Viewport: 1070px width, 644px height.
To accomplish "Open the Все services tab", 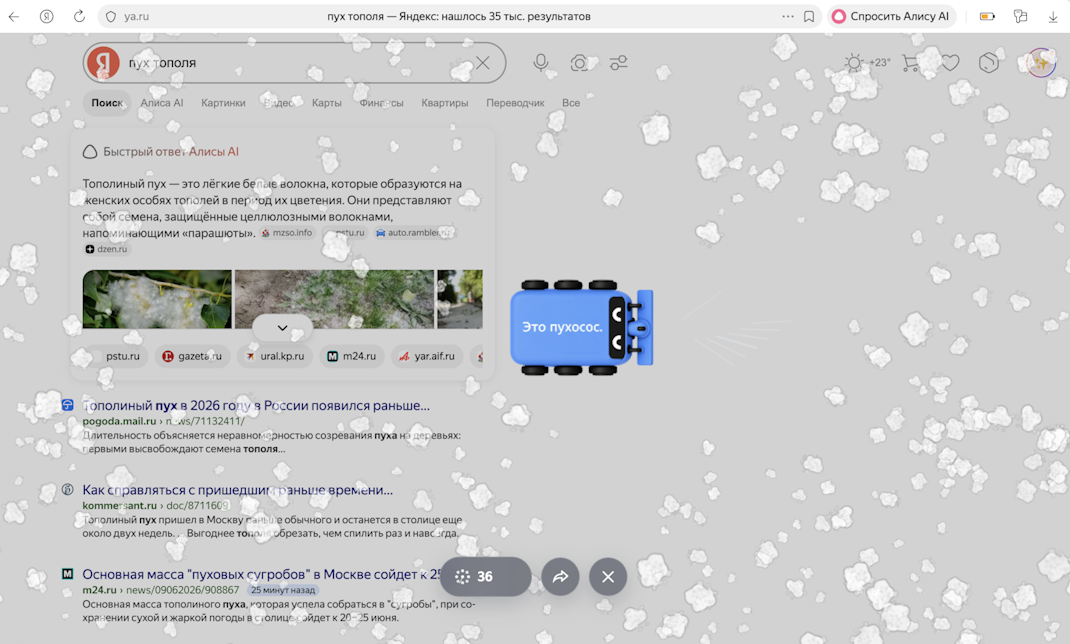I will 571,103.
